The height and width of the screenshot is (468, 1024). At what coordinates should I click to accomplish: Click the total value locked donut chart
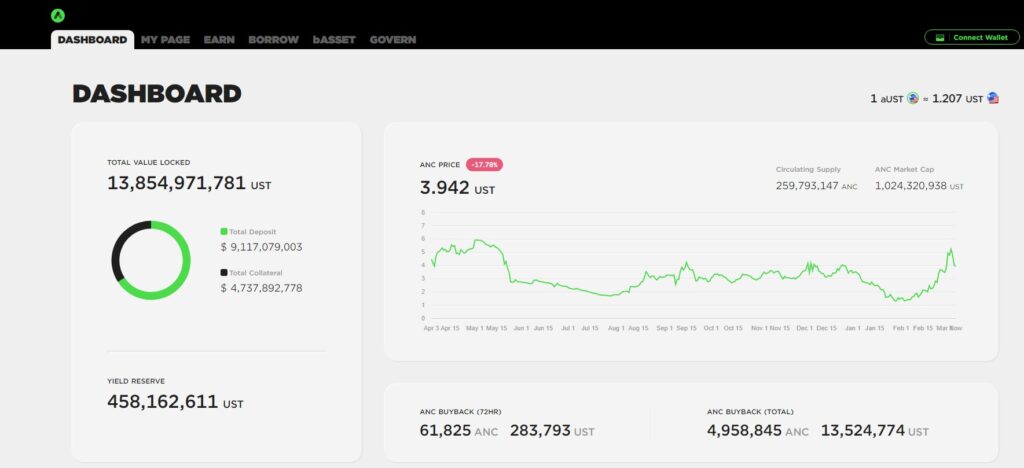[x=151, y=260]
